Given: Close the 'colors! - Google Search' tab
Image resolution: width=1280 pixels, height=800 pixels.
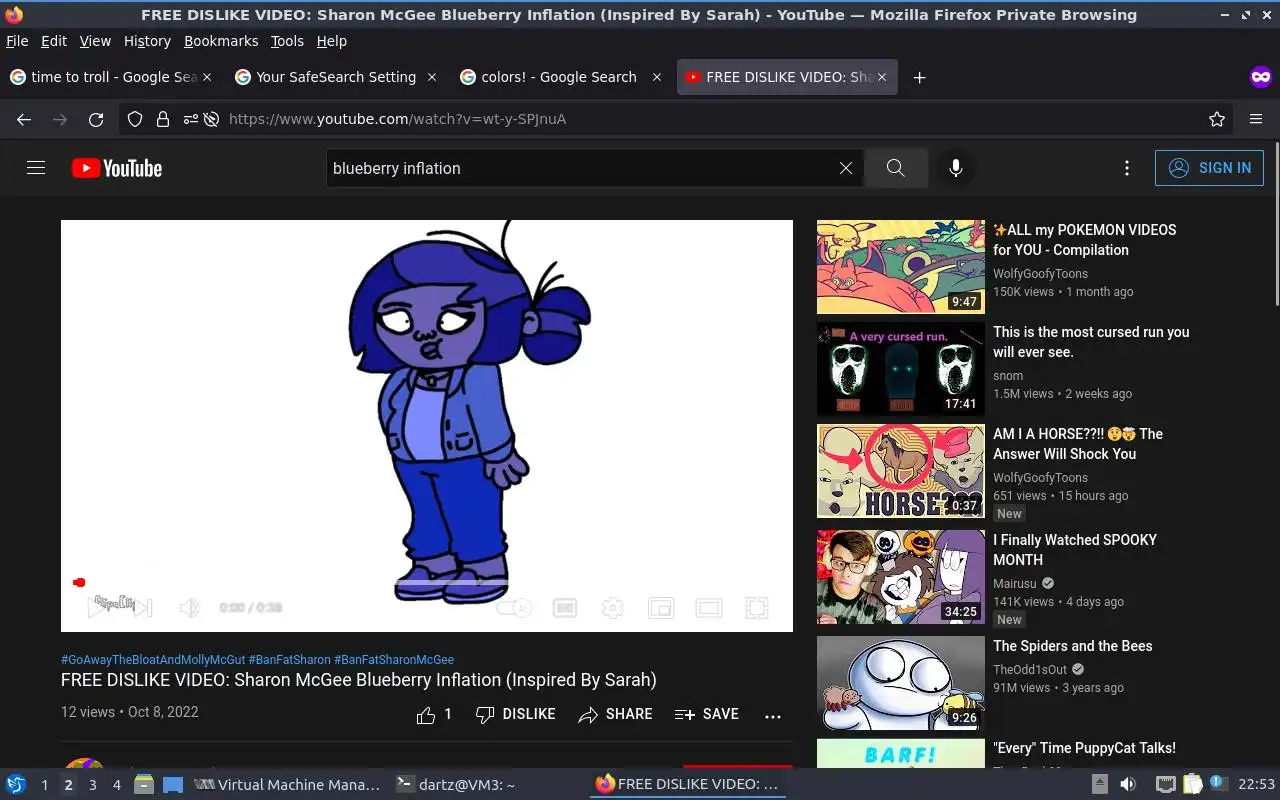Looking at the screenshot, I should pyautogui.click(x=657, y=77).
